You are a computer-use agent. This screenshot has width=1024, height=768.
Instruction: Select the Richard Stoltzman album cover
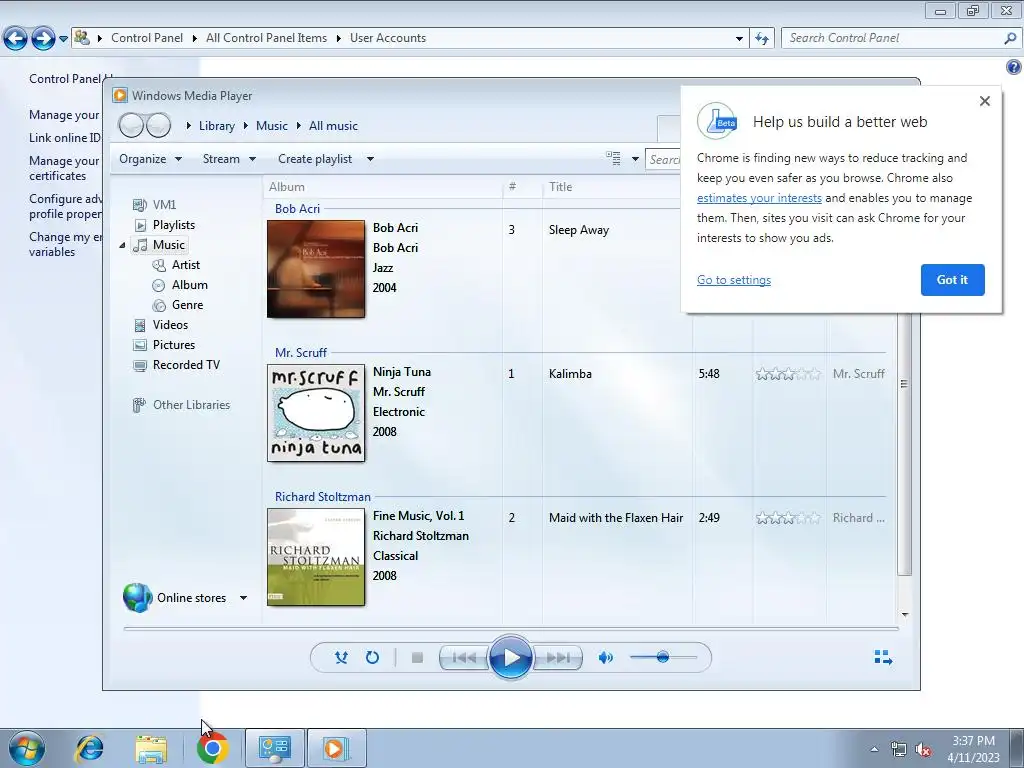[316, 557]
